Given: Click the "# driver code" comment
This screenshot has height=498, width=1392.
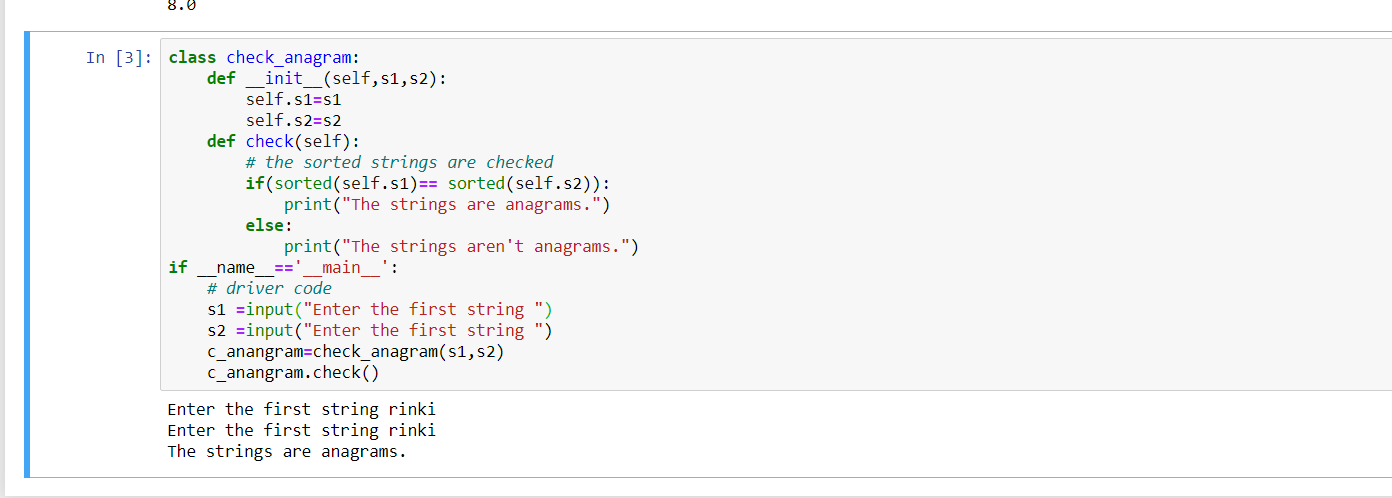Looking at the screenshot, I should coord(269,288).
